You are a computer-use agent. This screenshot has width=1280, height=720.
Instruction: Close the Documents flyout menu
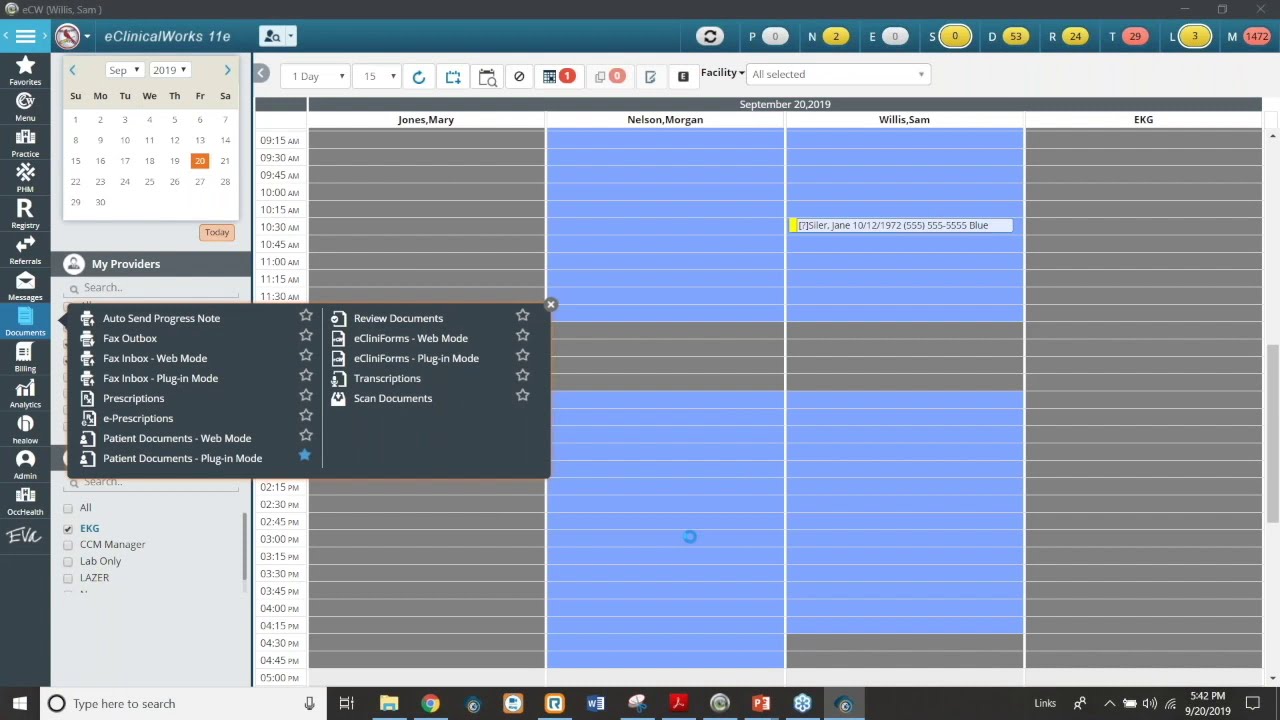tap(550, 304)
